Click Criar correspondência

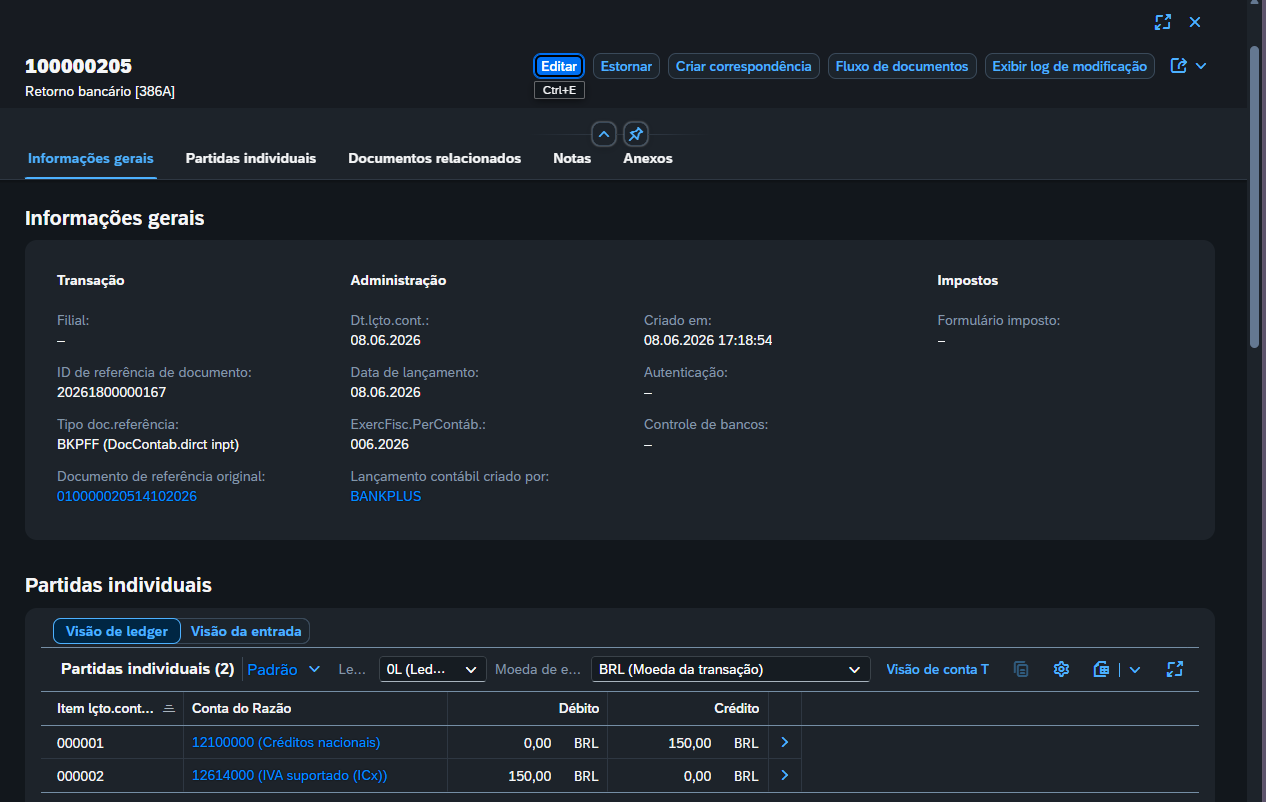click(x=744, y=66)
